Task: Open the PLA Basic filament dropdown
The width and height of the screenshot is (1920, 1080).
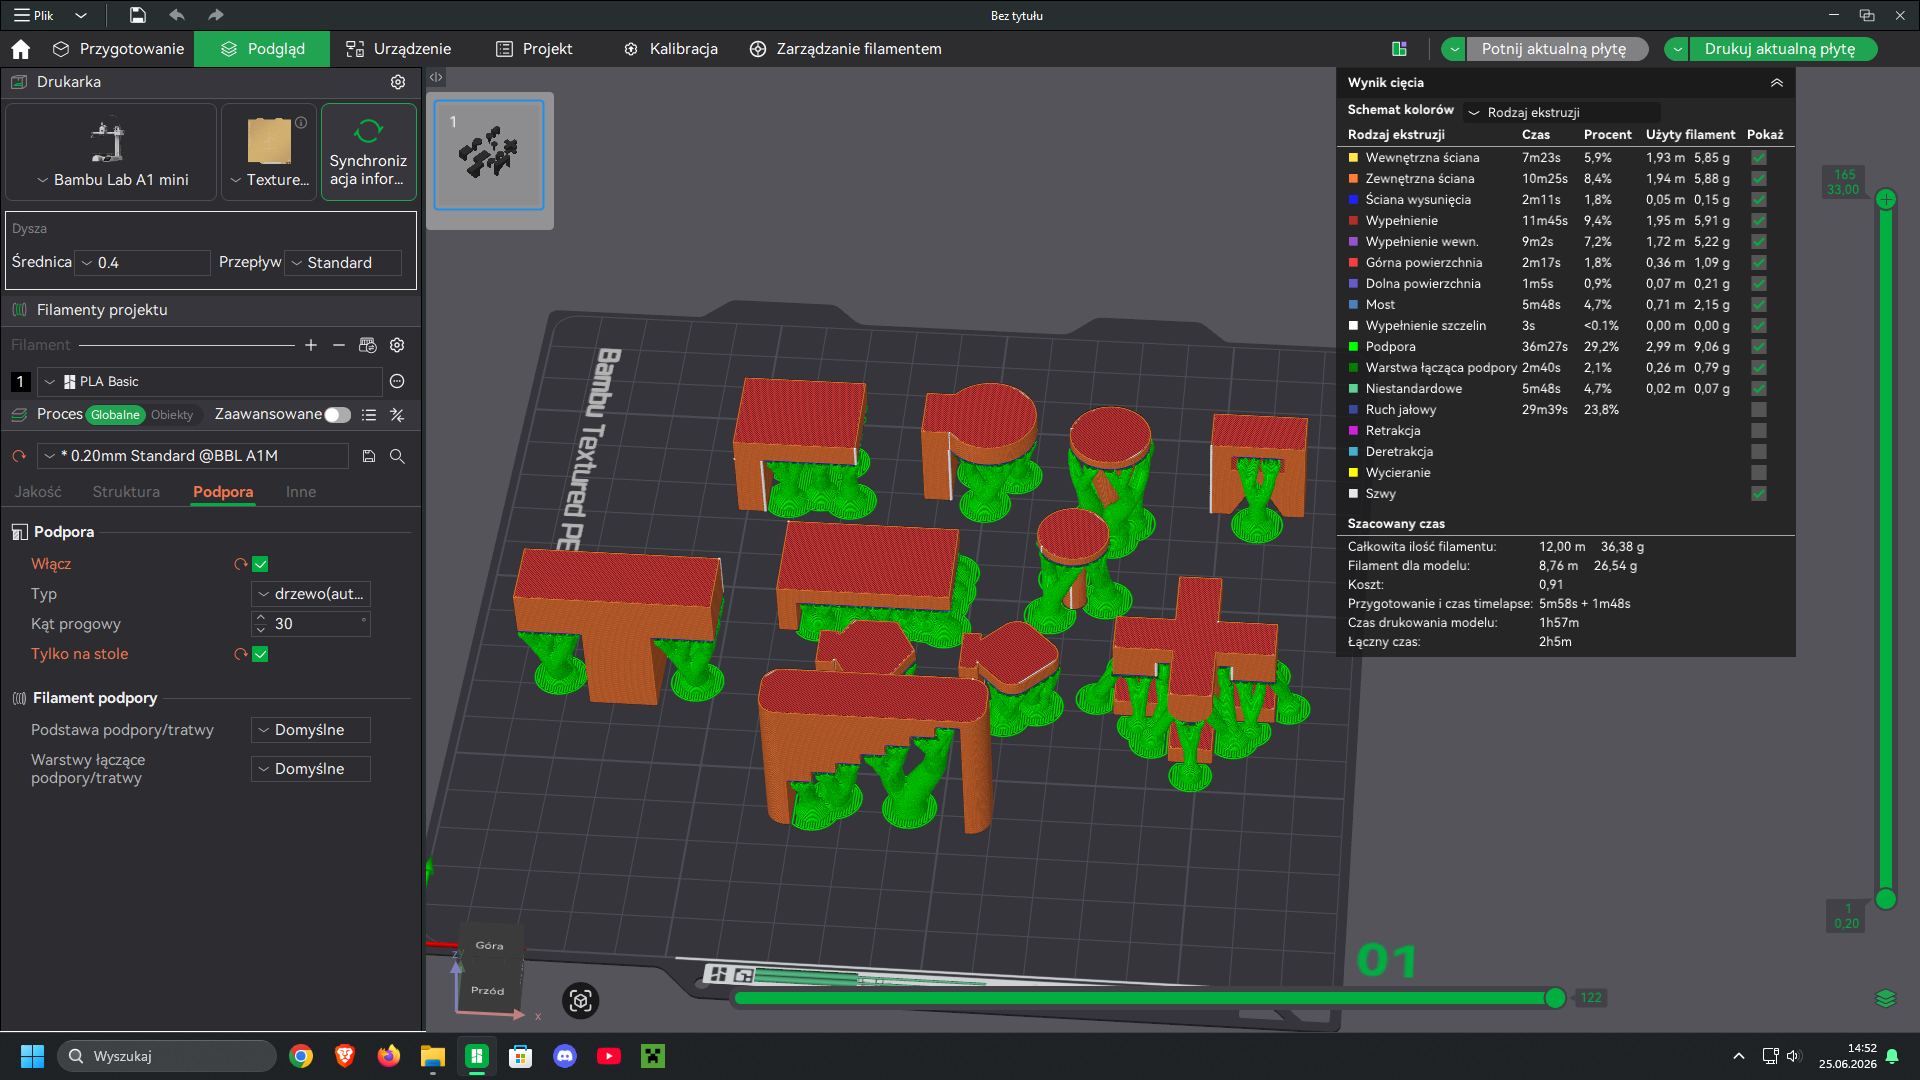Action: pos(211,381)
